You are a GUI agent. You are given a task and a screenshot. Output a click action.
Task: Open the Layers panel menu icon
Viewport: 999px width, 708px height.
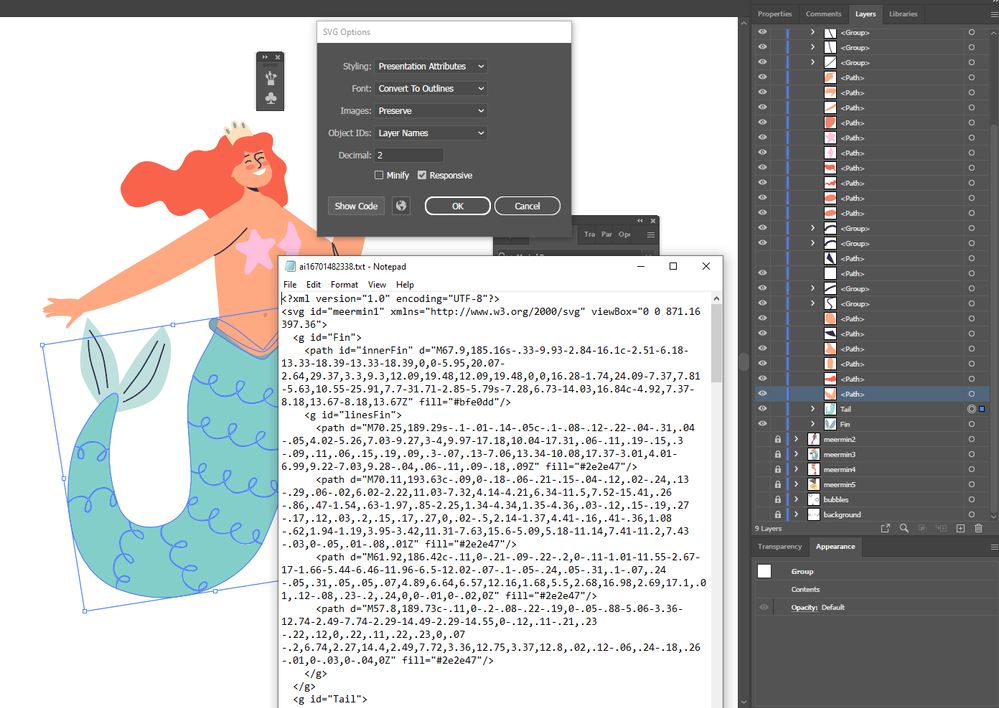(995, 13)
